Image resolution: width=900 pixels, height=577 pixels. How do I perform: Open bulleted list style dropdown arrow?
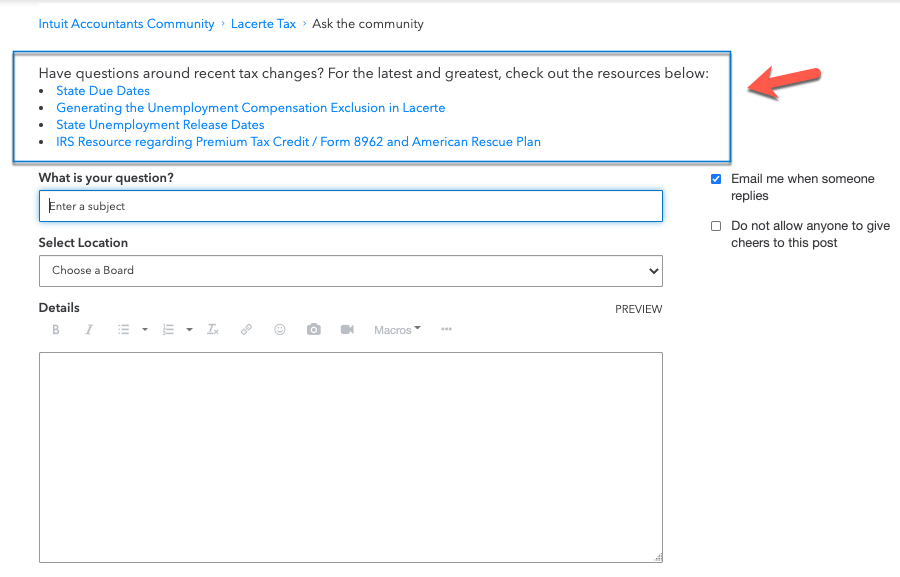[x=145, y=330]
